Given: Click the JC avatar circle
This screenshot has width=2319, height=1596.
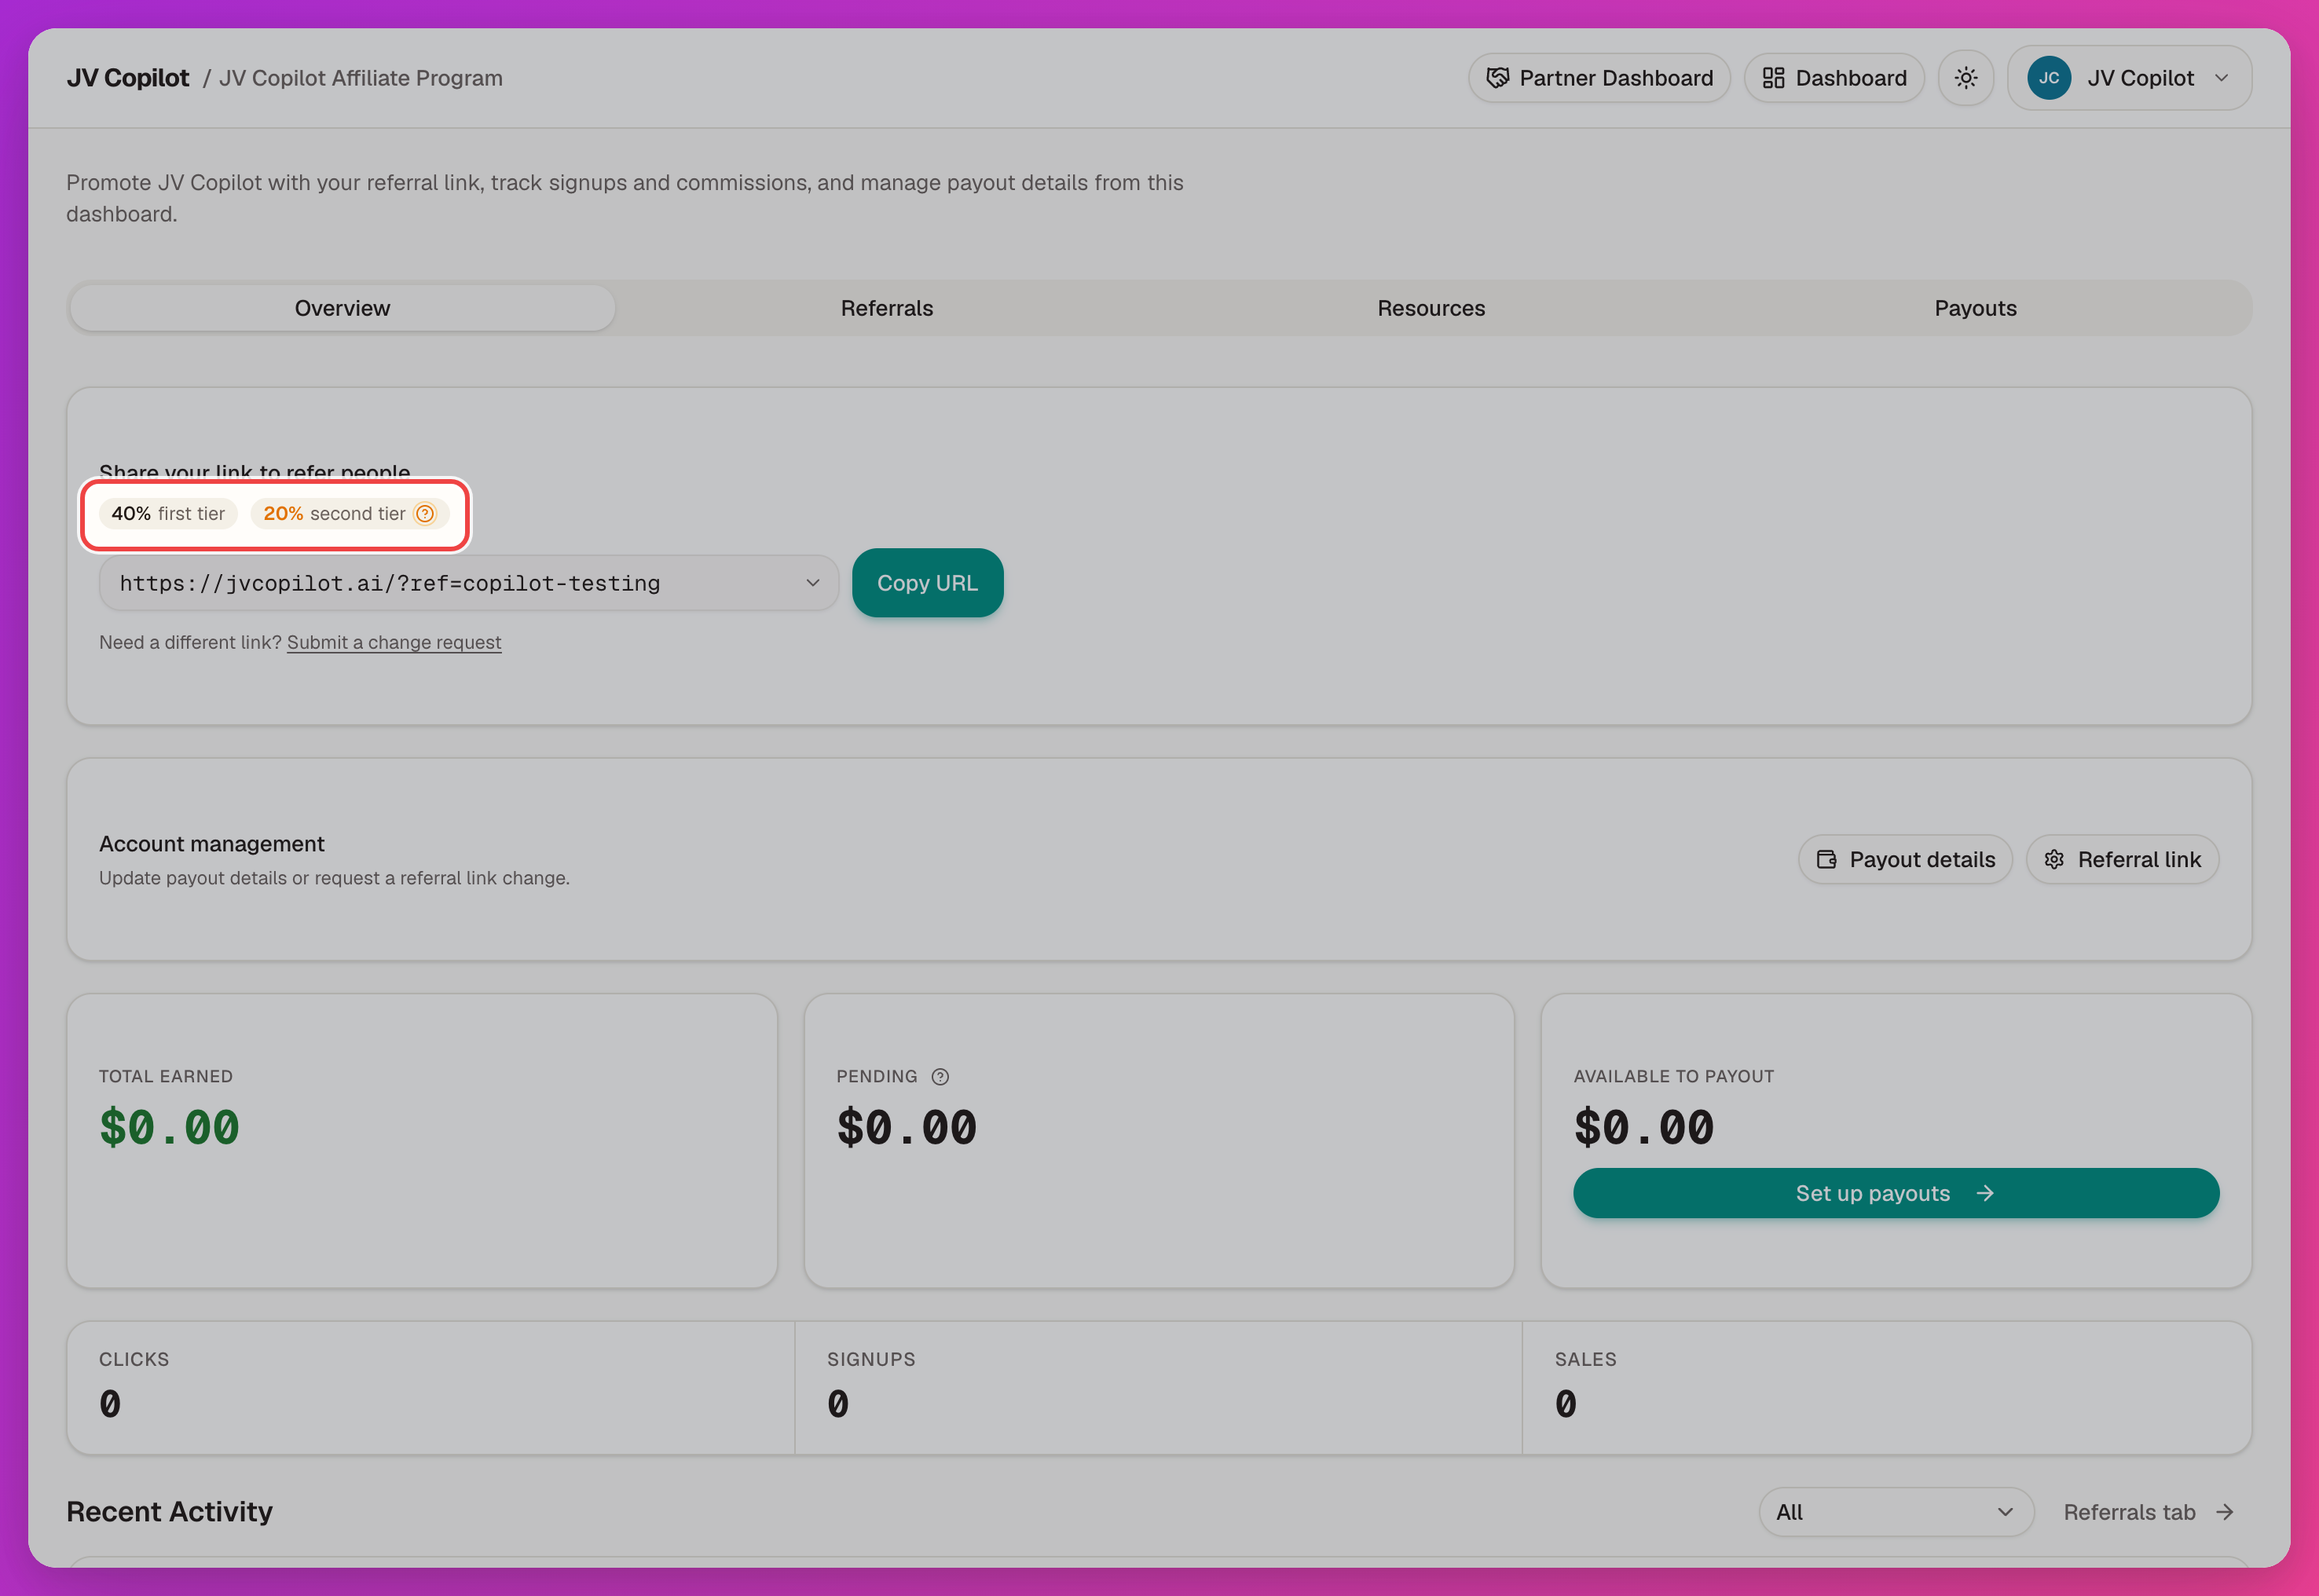Looking at the screenshot, I should point(2048,78).
